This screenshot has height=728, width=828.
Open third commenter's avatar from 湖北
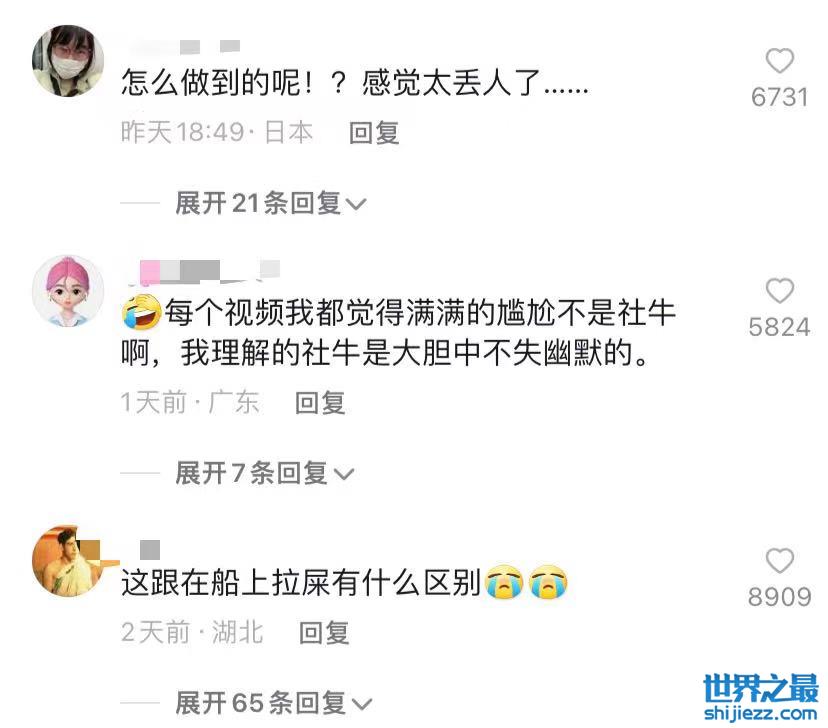[x=68, y=561]
